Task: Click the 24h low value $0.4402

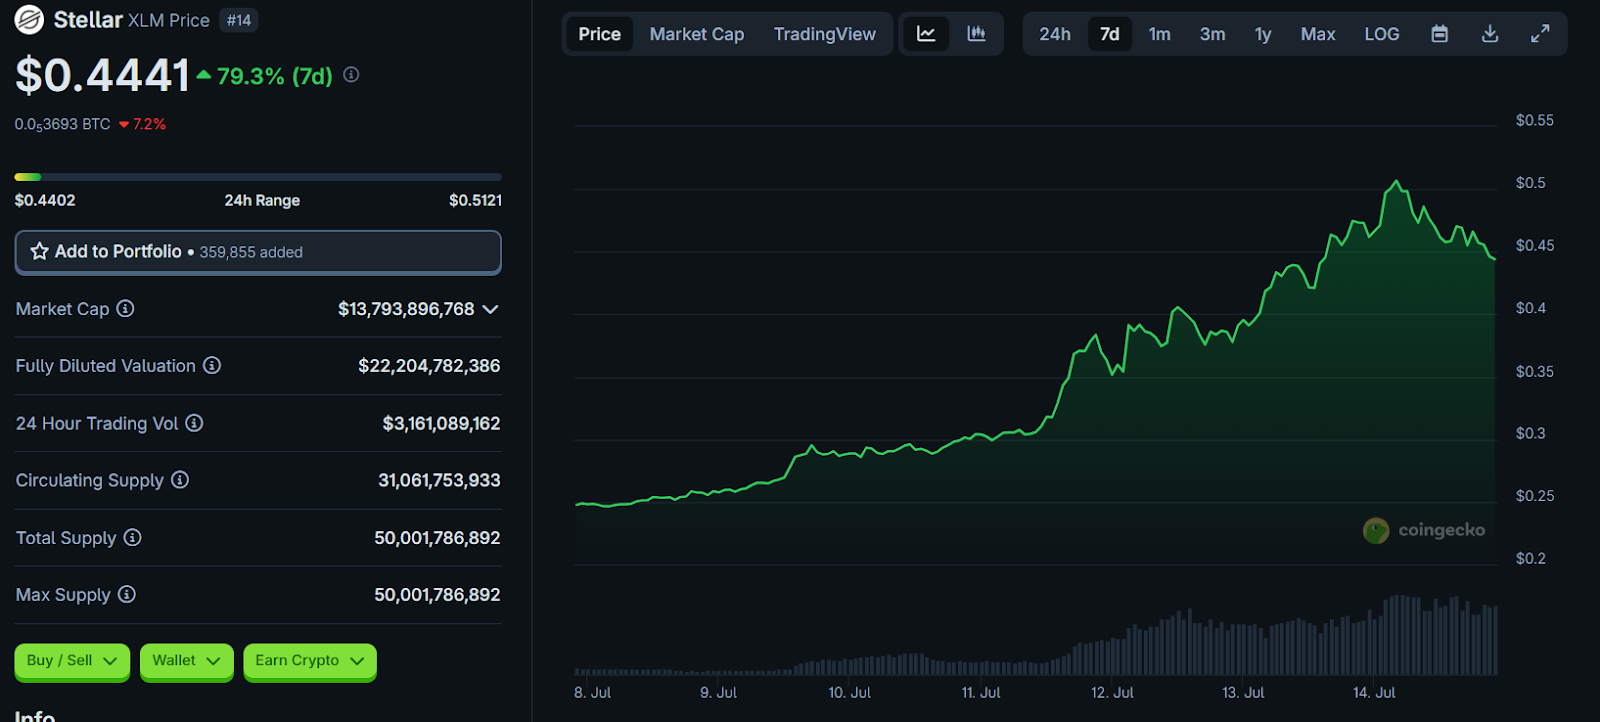Action: pos(45,200)
